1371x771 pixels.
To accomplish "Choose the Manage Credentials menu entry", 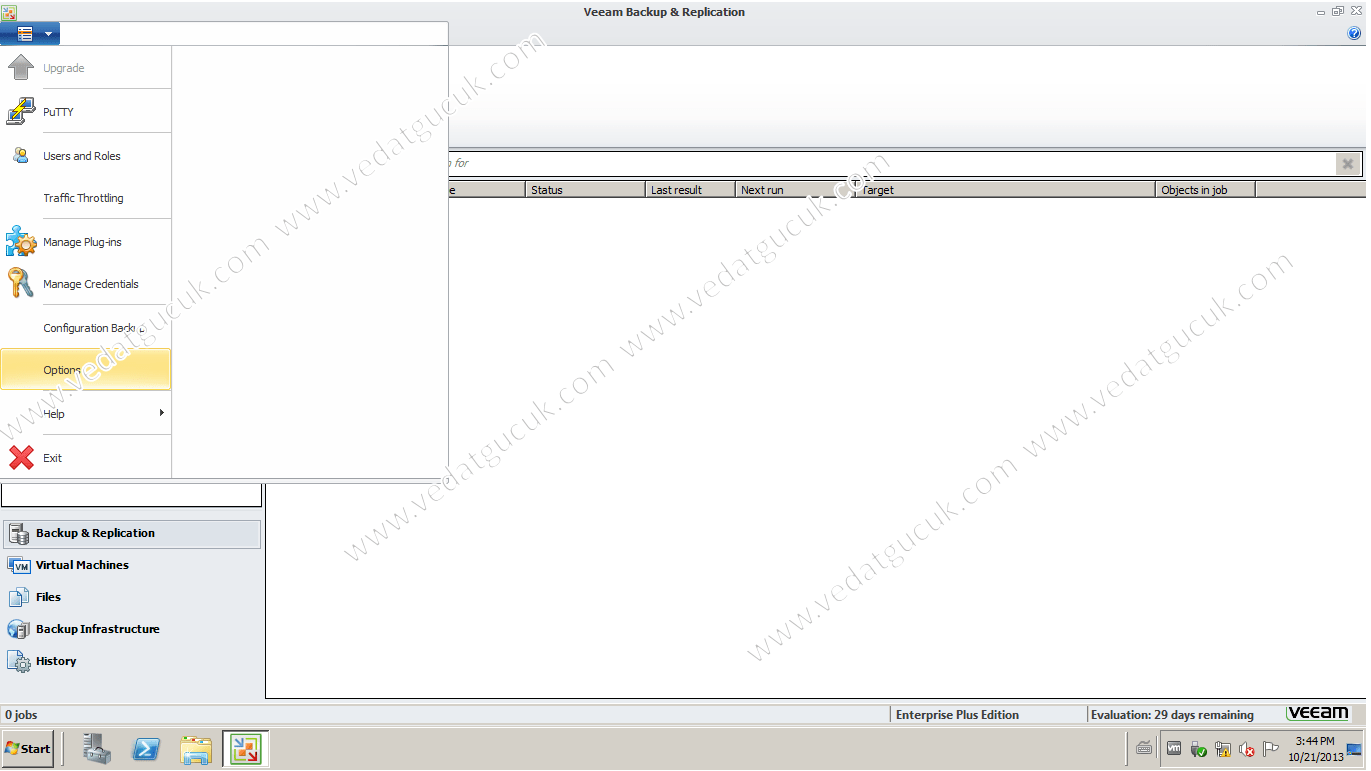I will click(x=86, y=284).
